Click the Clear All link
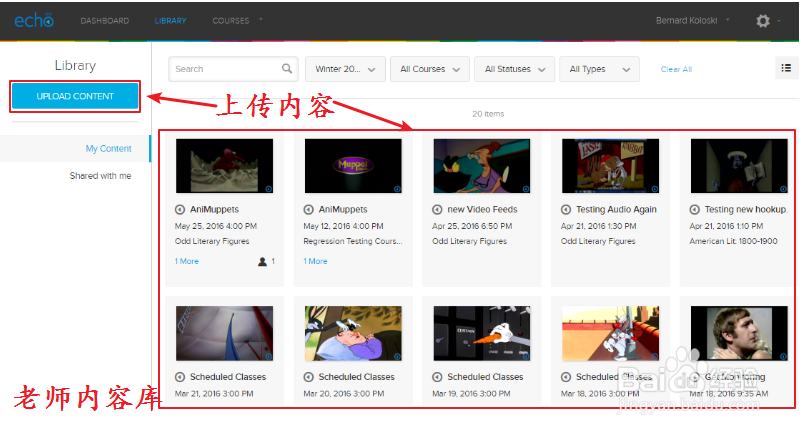804x433 pixels. pos(676,69)
